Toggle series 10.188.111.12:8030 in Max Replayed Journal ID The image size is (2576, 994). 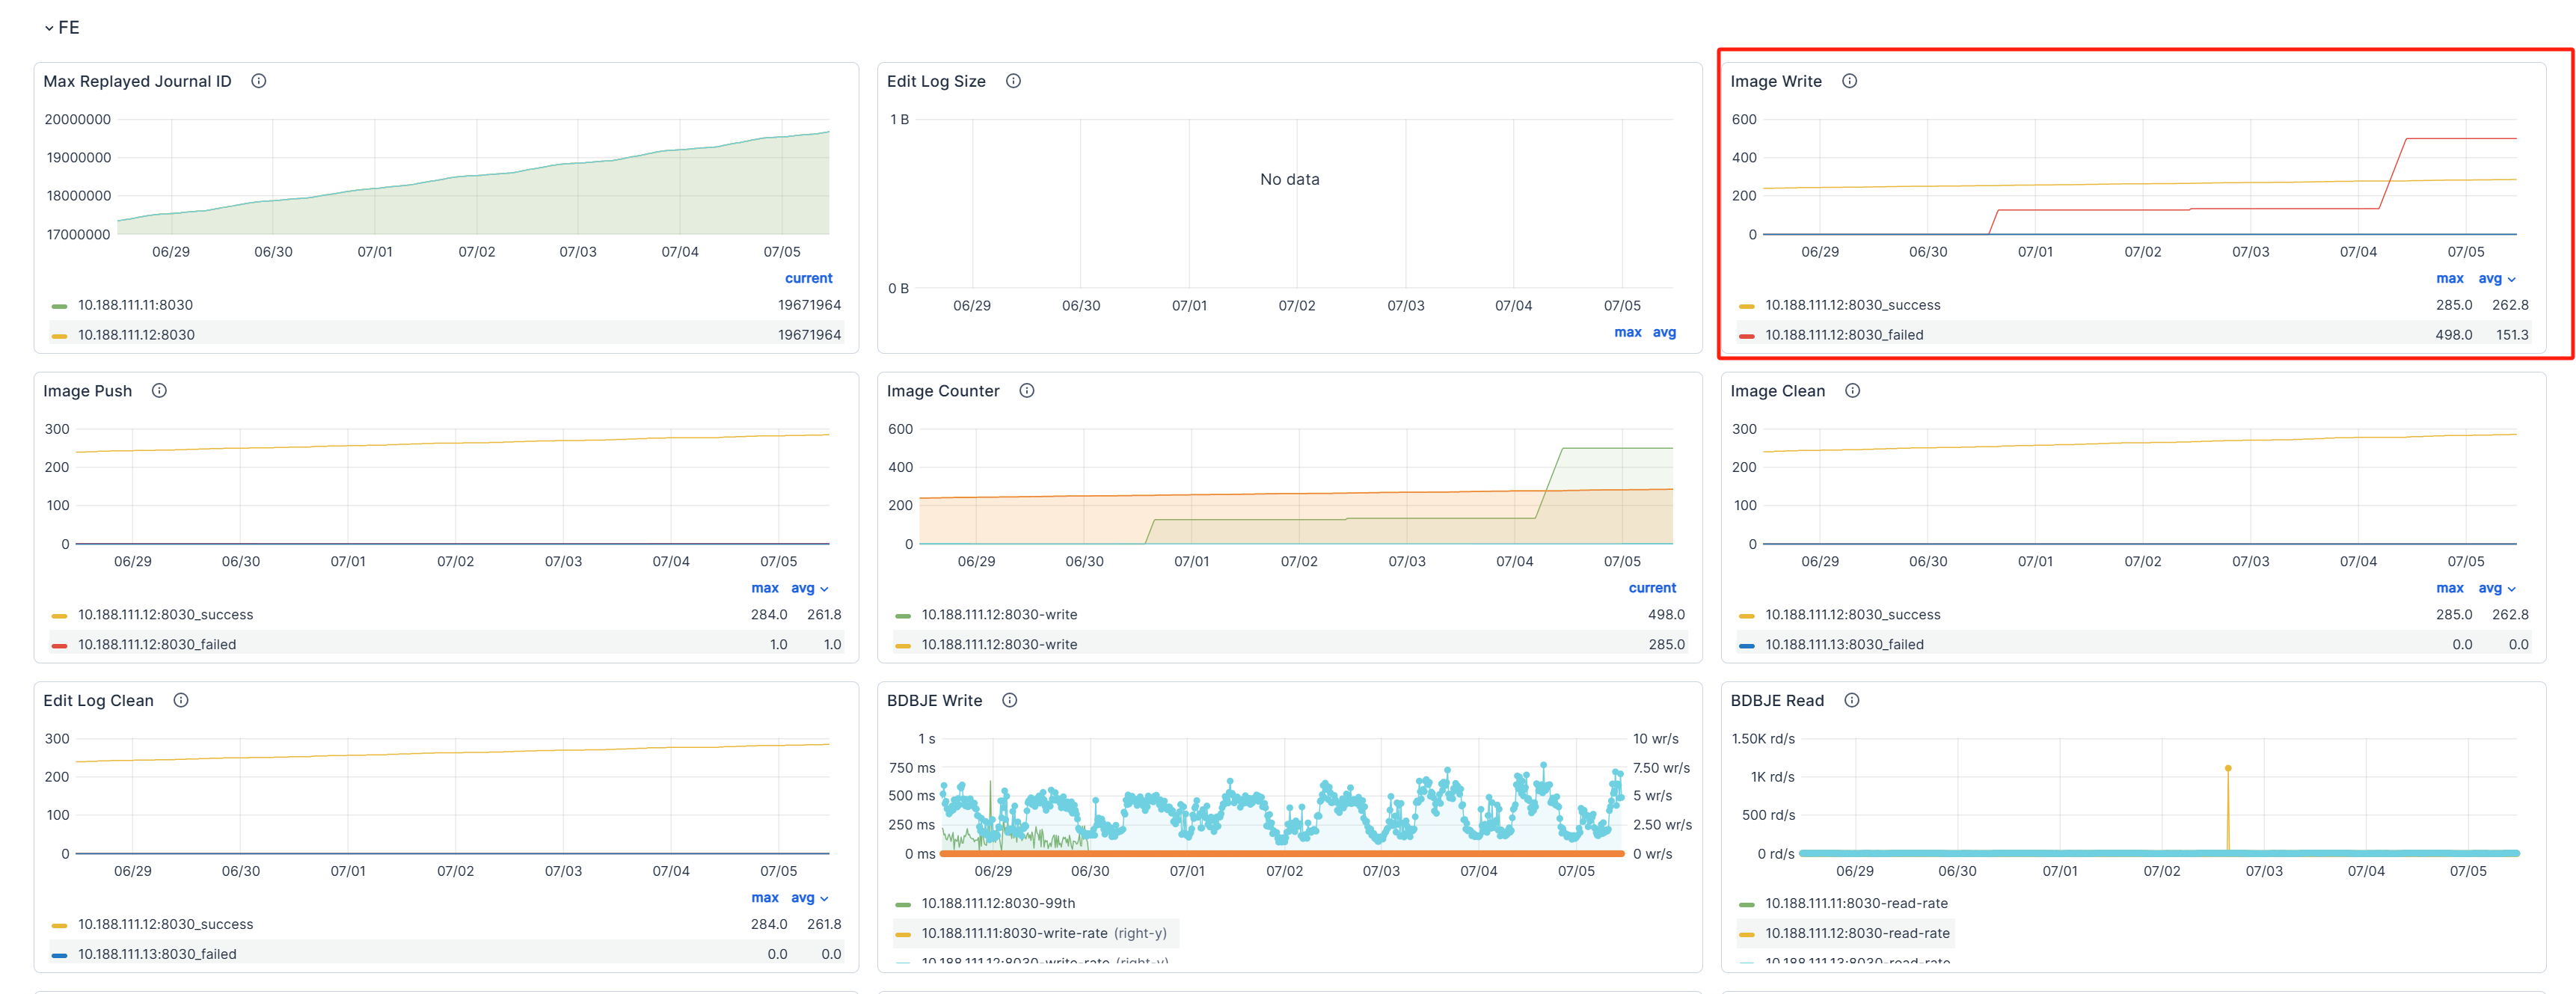(x=136, y=335)
